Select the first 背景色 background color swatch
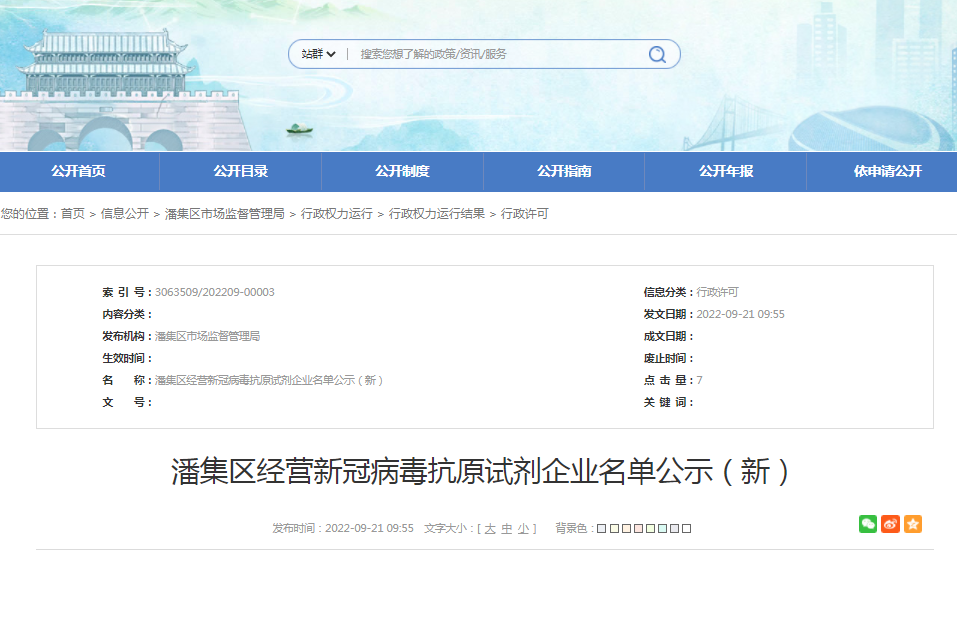 [x=602, y=527]
